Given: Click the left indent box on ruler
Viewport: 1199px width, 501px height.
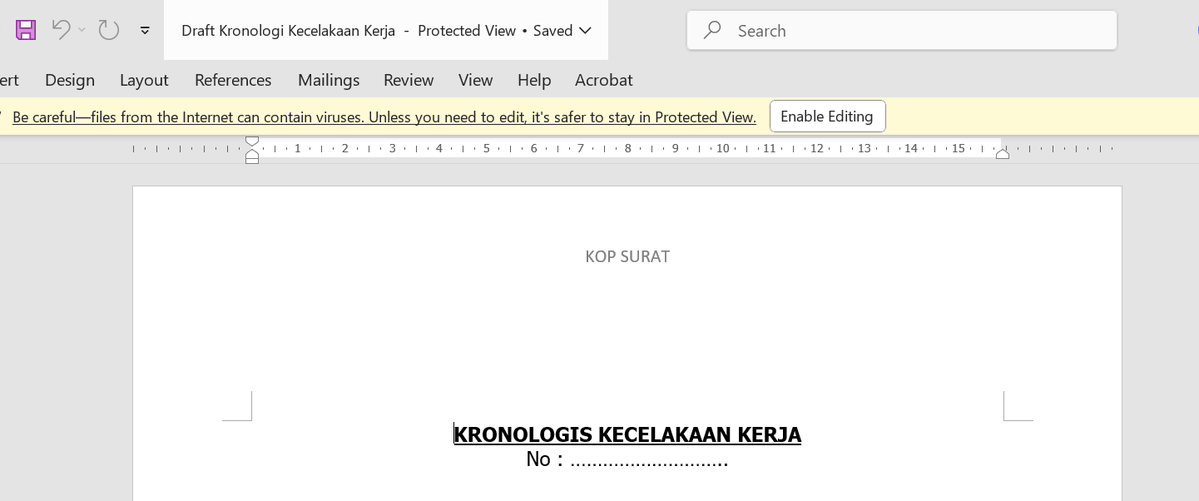Looking at the screenshot, I should coord(252,160).
